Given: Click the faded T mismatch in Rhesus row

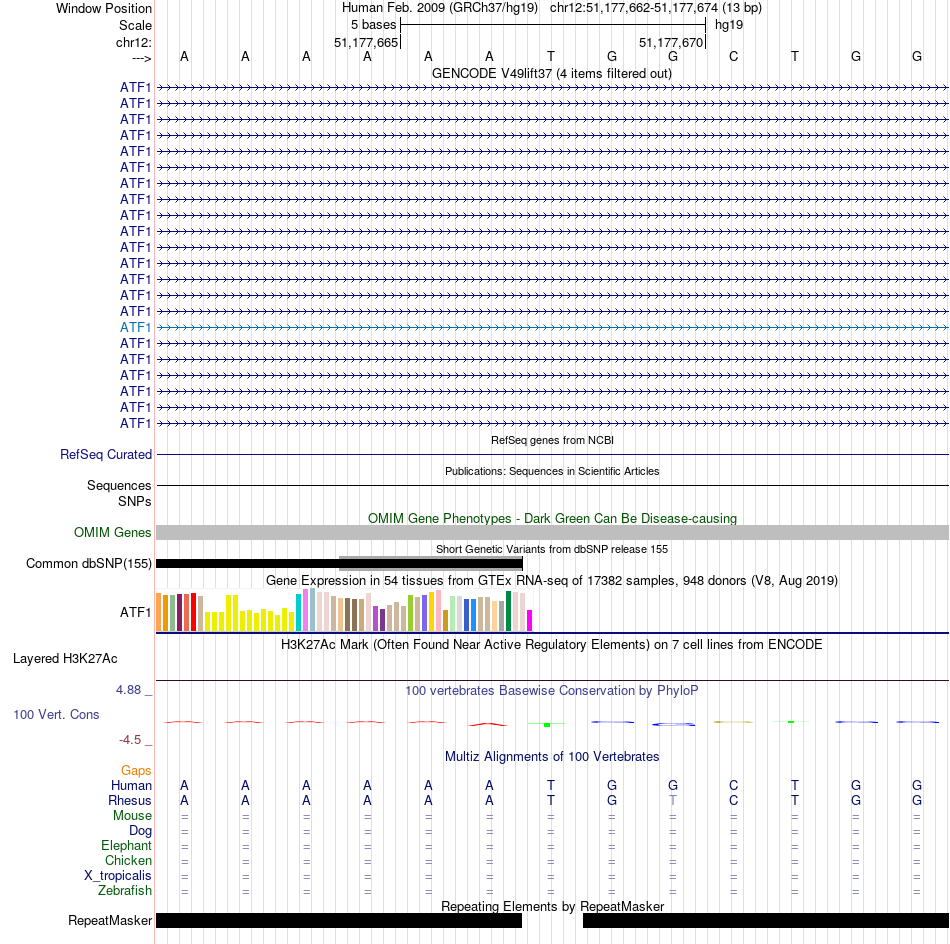Looking at the screenshot, I should pyautogui.click(x=673, y=800).
